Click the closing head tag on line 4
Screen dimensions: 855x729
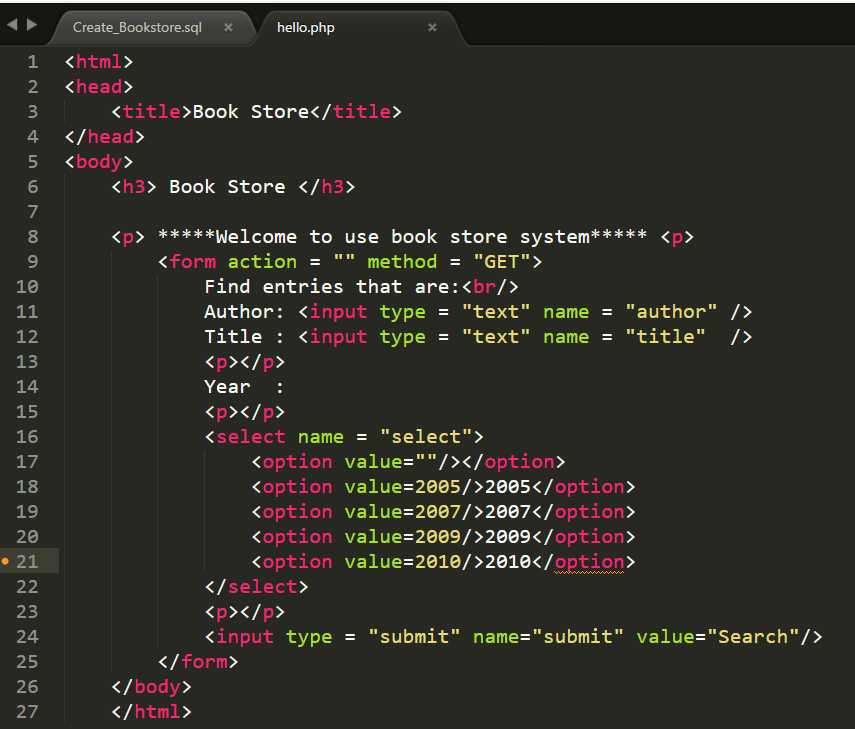pos(105,137)
